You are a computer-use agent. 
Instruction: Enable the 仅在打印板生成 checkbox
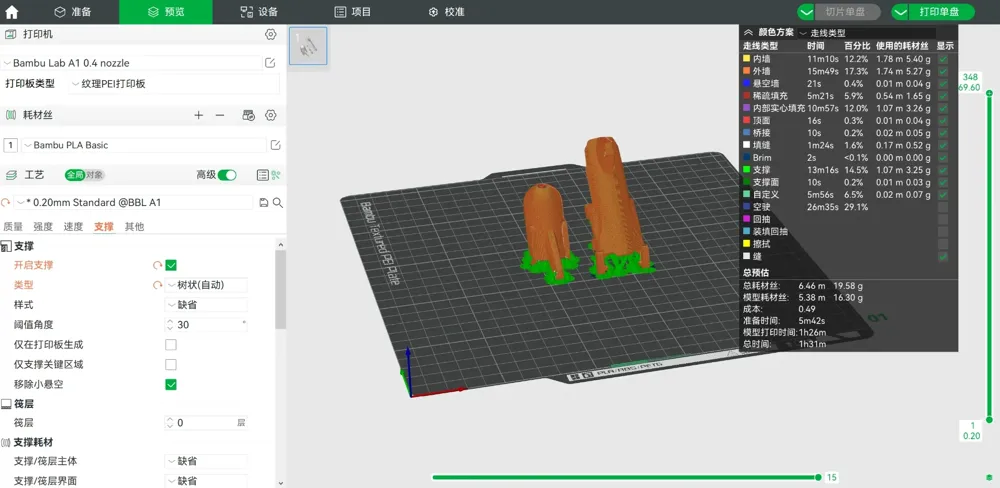tap(170, 344)
